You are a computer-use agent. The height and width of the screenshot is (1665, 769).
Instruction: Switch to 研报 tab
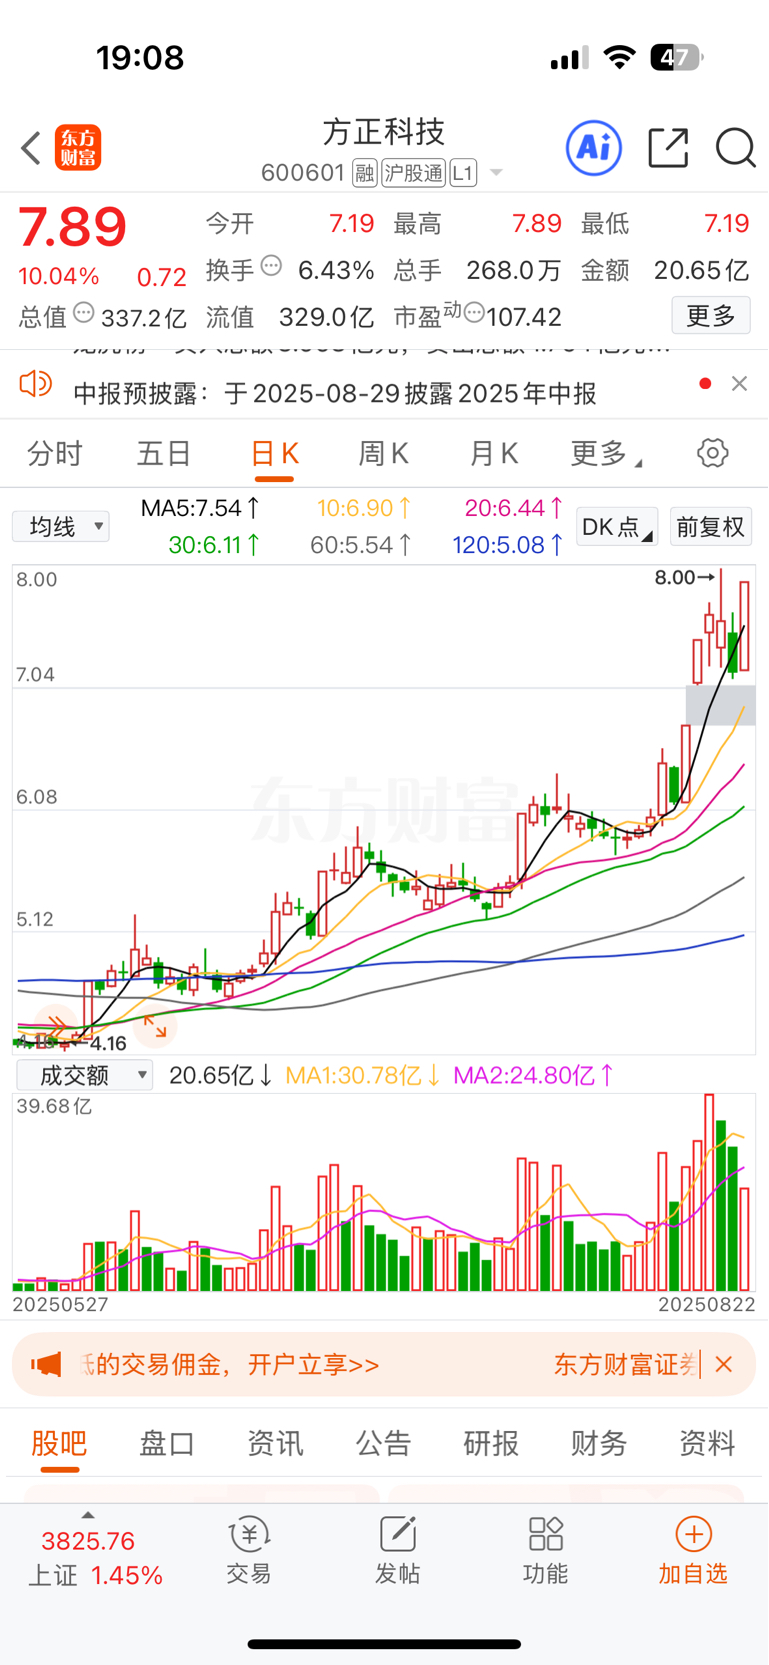pos(491,1443)
